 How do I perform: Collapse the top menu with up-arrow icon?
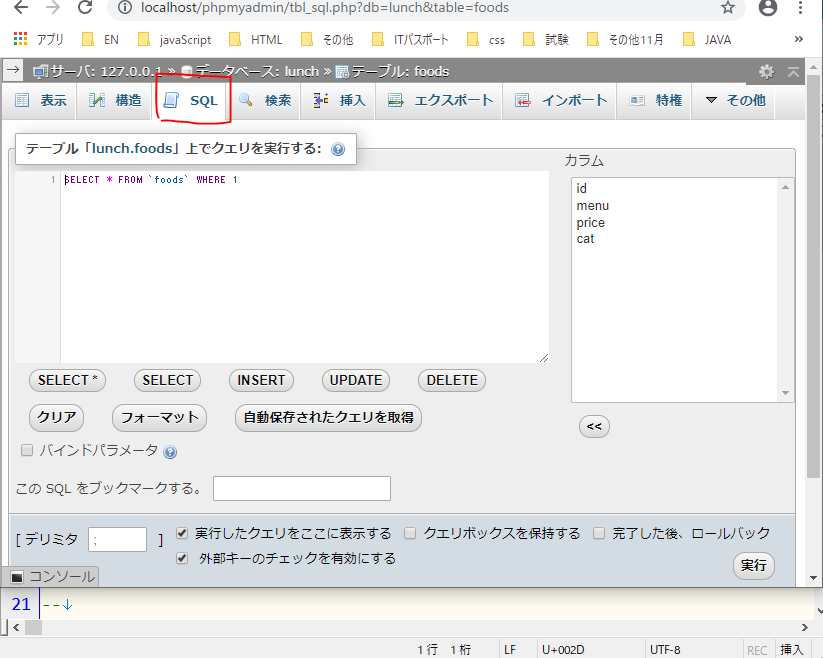click(x=793, y=72)
